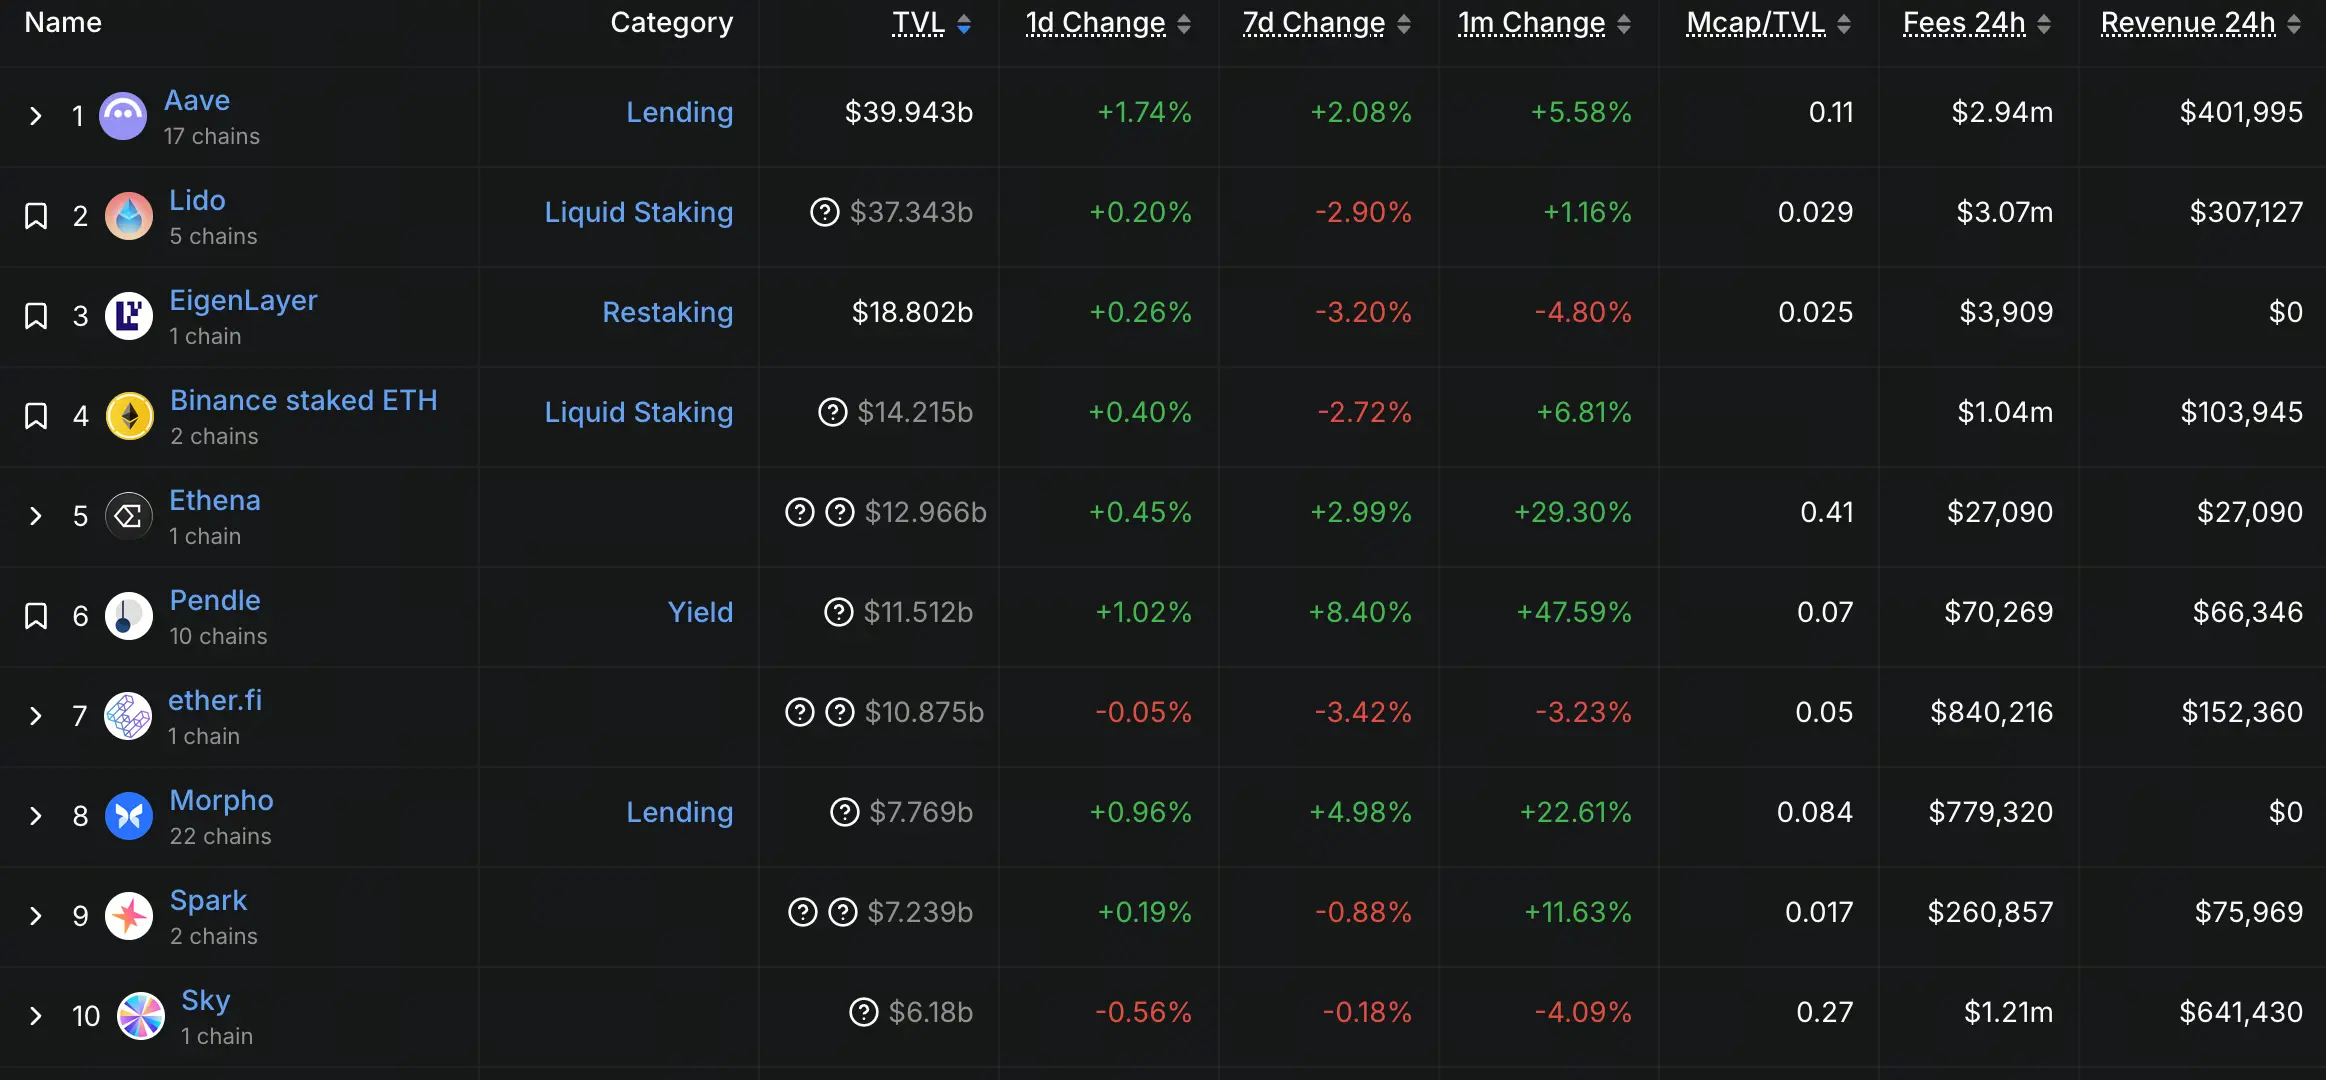The height and width of the screenshot is (1080, 2326).
Task: Click the Sky protocol logo
Action: click(141, 1016)
